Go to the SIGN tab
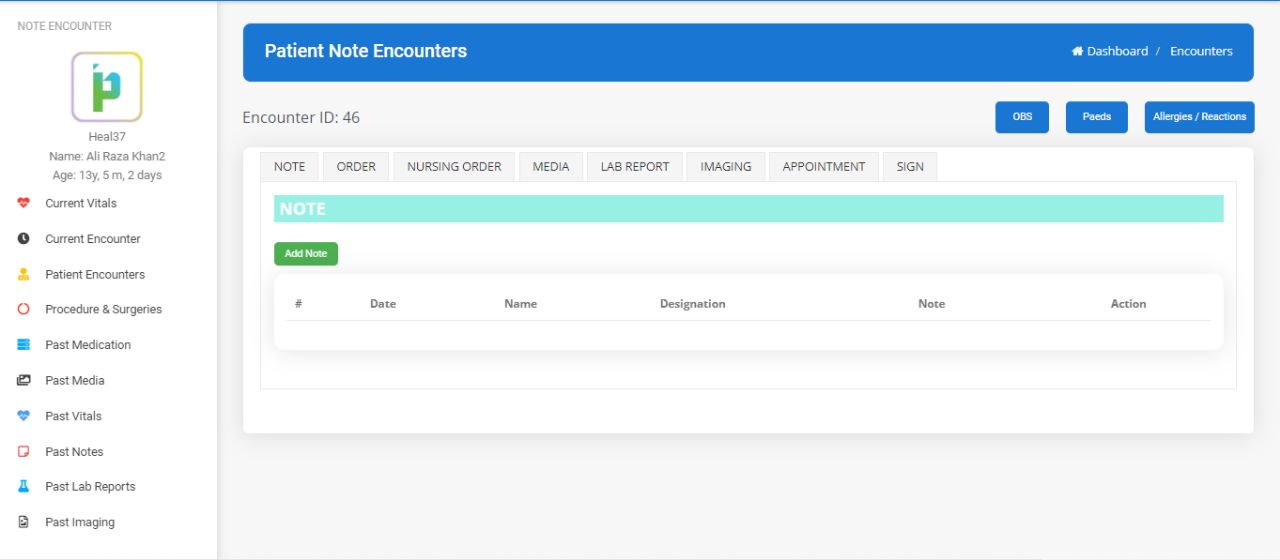This screenshot has width=1280, height=560. click(910, 167)
